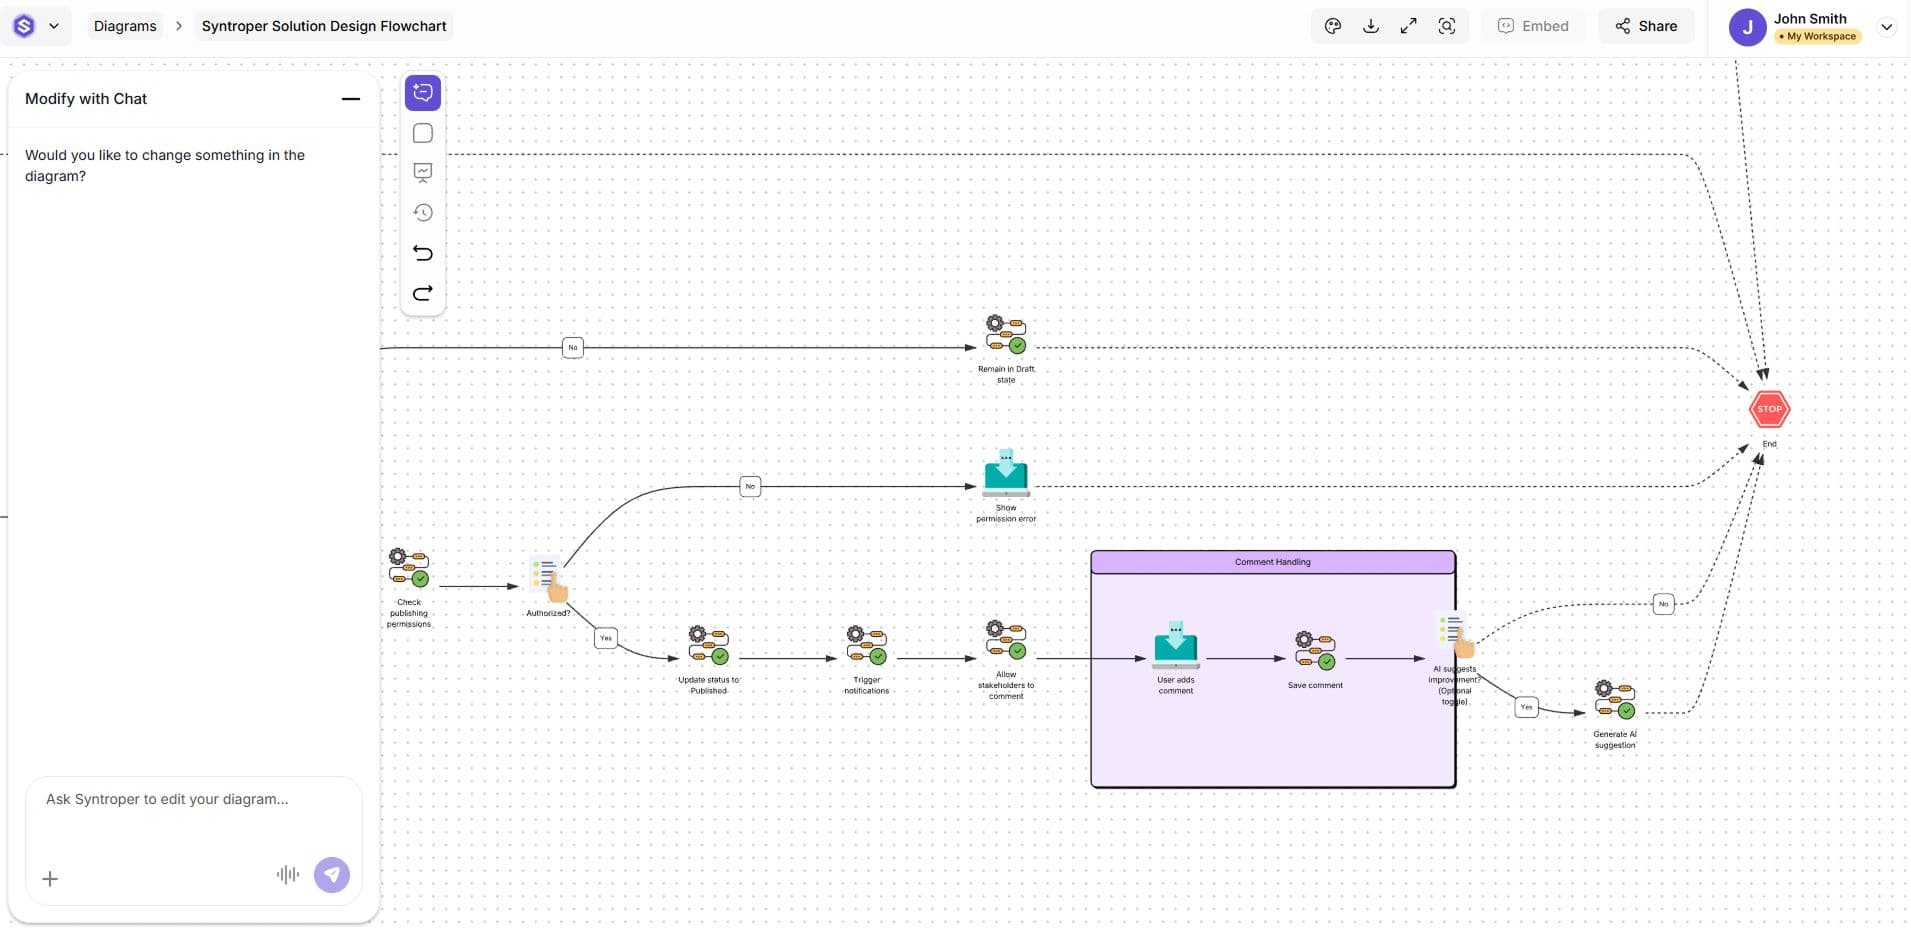This screenshot has width=1911, height=930.
Task: Activate voice input in chat box
Action: pyautogui.click(x=287, y=875)
